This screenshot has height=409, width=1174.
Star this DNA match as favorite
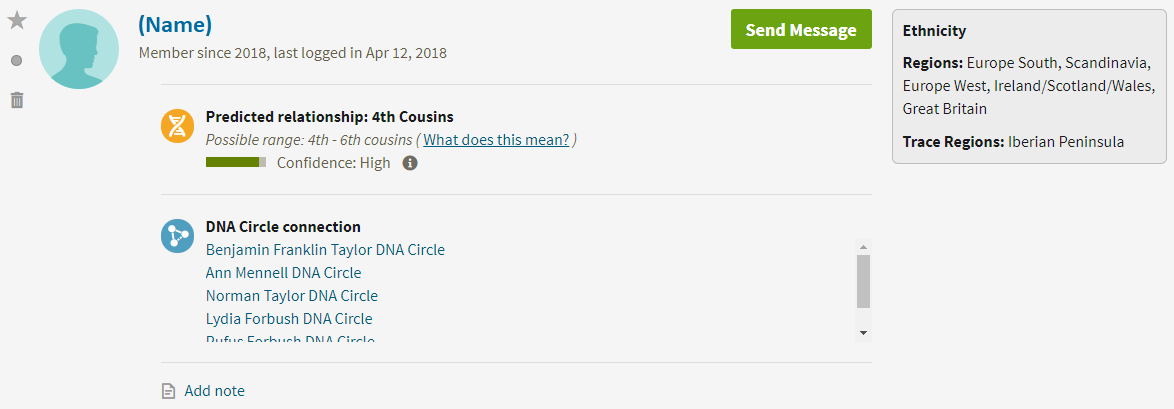pos(16,21)
